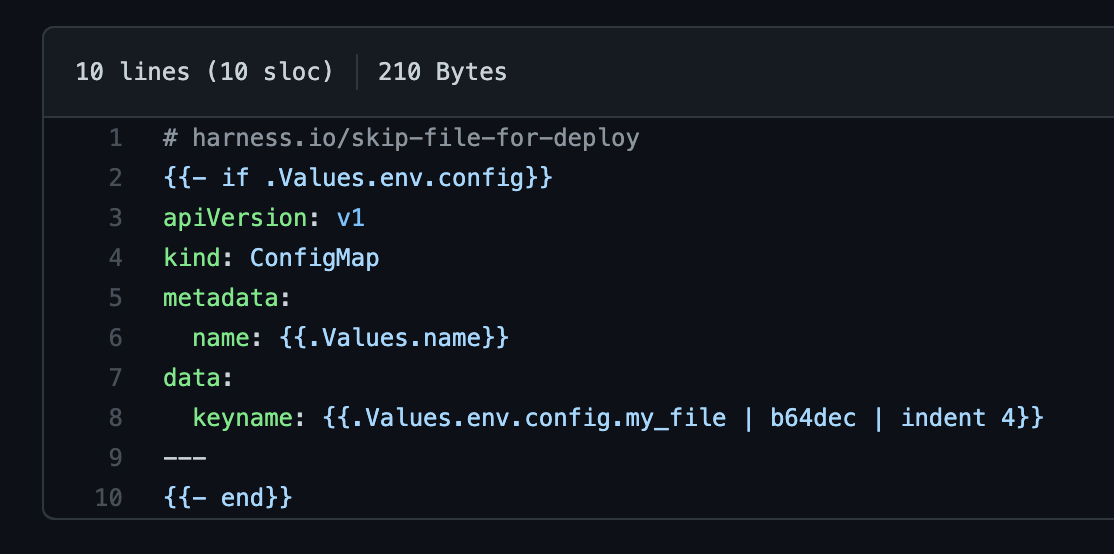Select line number 10 beside end tag
Image resolution: width=1114 pixels, height=554 pixels.
(x=109, y=498)
